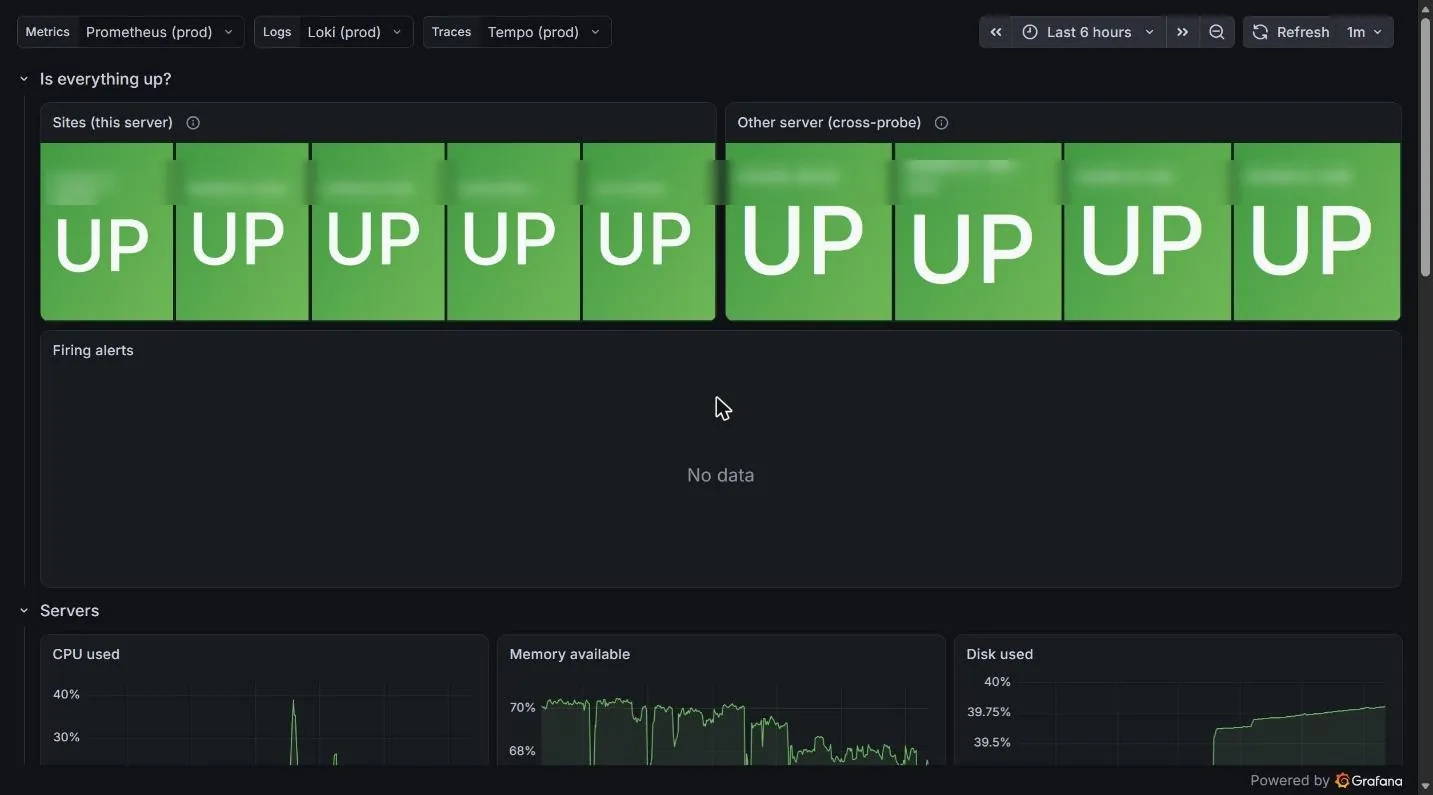Open the Last 6 hours time picker

[x=1088, y=32]
